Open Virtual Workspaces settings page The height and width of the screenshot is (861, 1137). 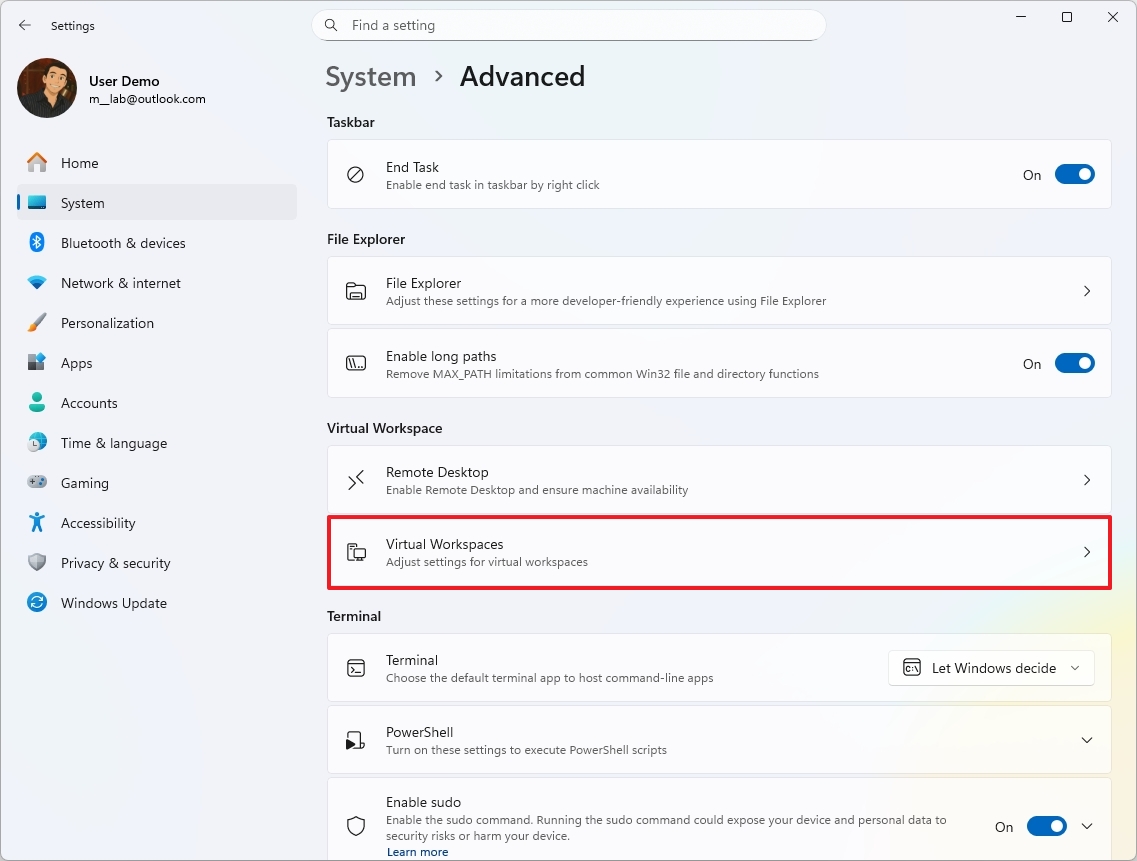click(x=718, y=552)
